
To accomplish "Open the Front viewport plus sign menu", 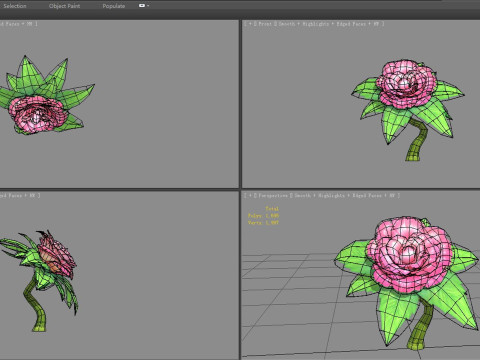I will point(250,24).
